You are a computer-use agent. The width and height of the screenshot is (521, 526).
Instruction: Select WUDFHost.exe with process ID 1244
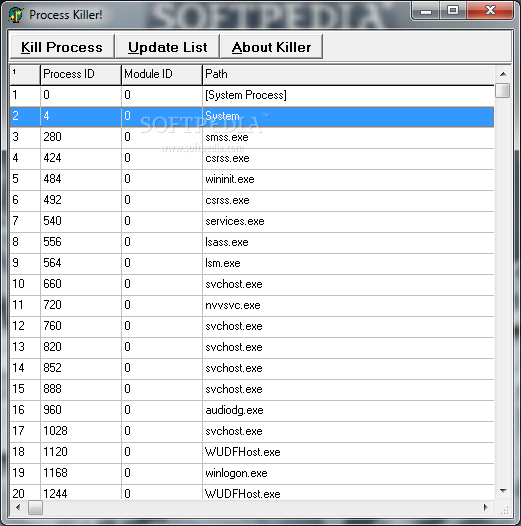[x=252, y=492]
